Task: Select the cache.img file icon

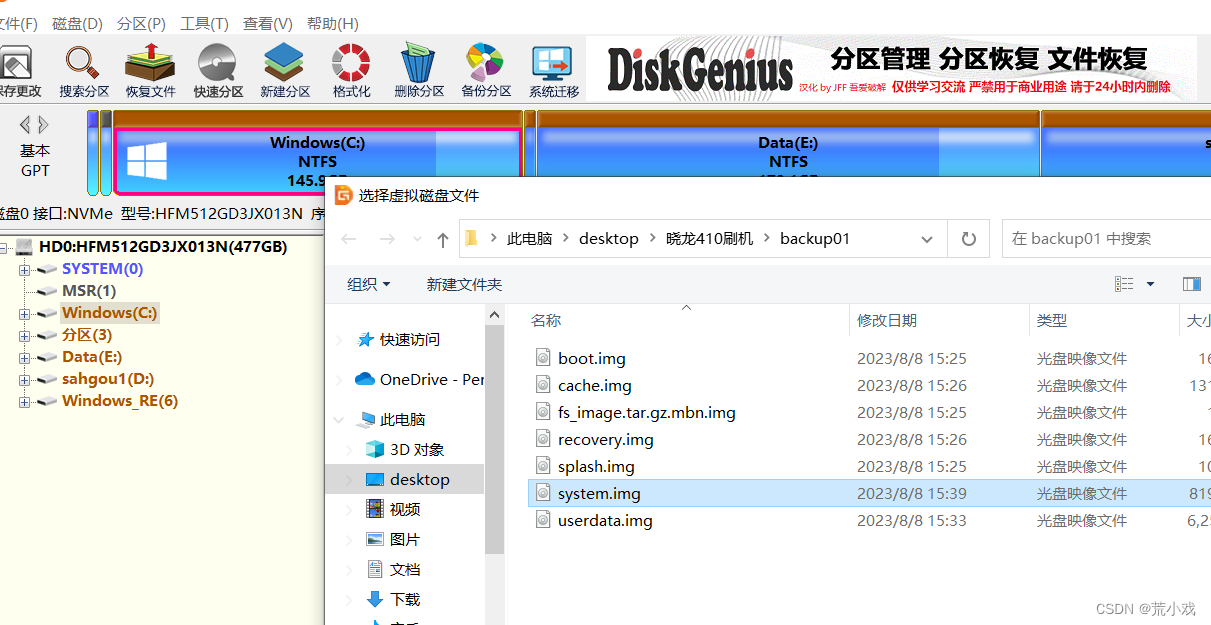Action: click(x=543, y=385)
